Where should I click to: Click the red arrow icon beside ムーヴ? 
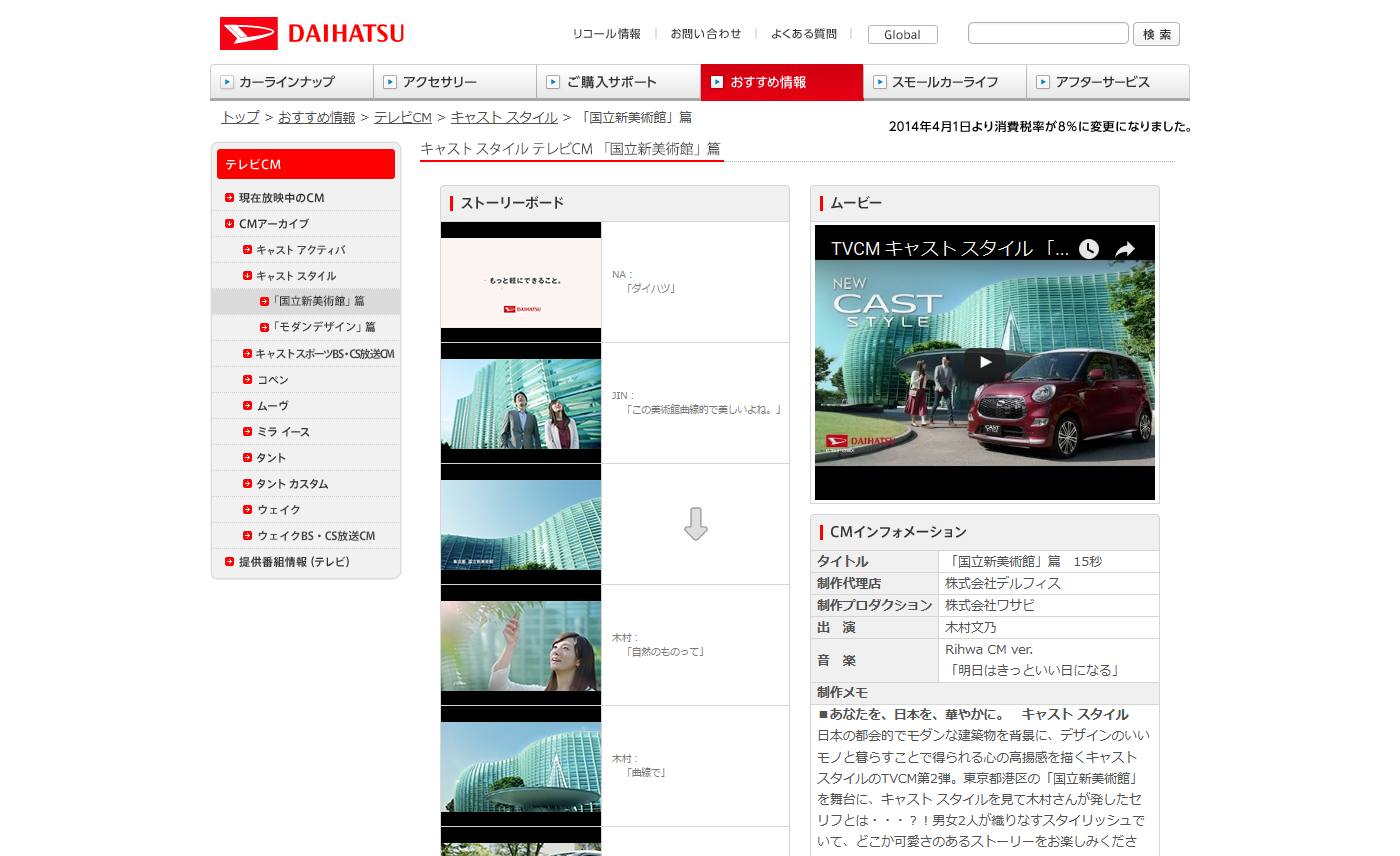click(247, 406)
